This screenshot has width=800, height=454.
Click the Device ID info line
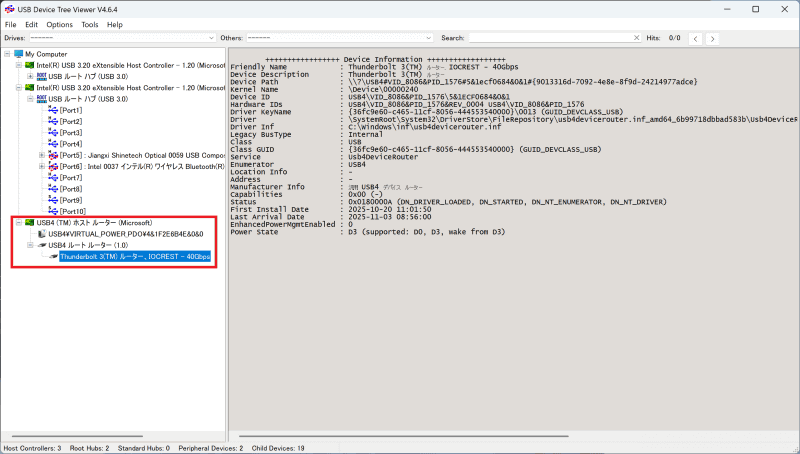coord(370,97)
